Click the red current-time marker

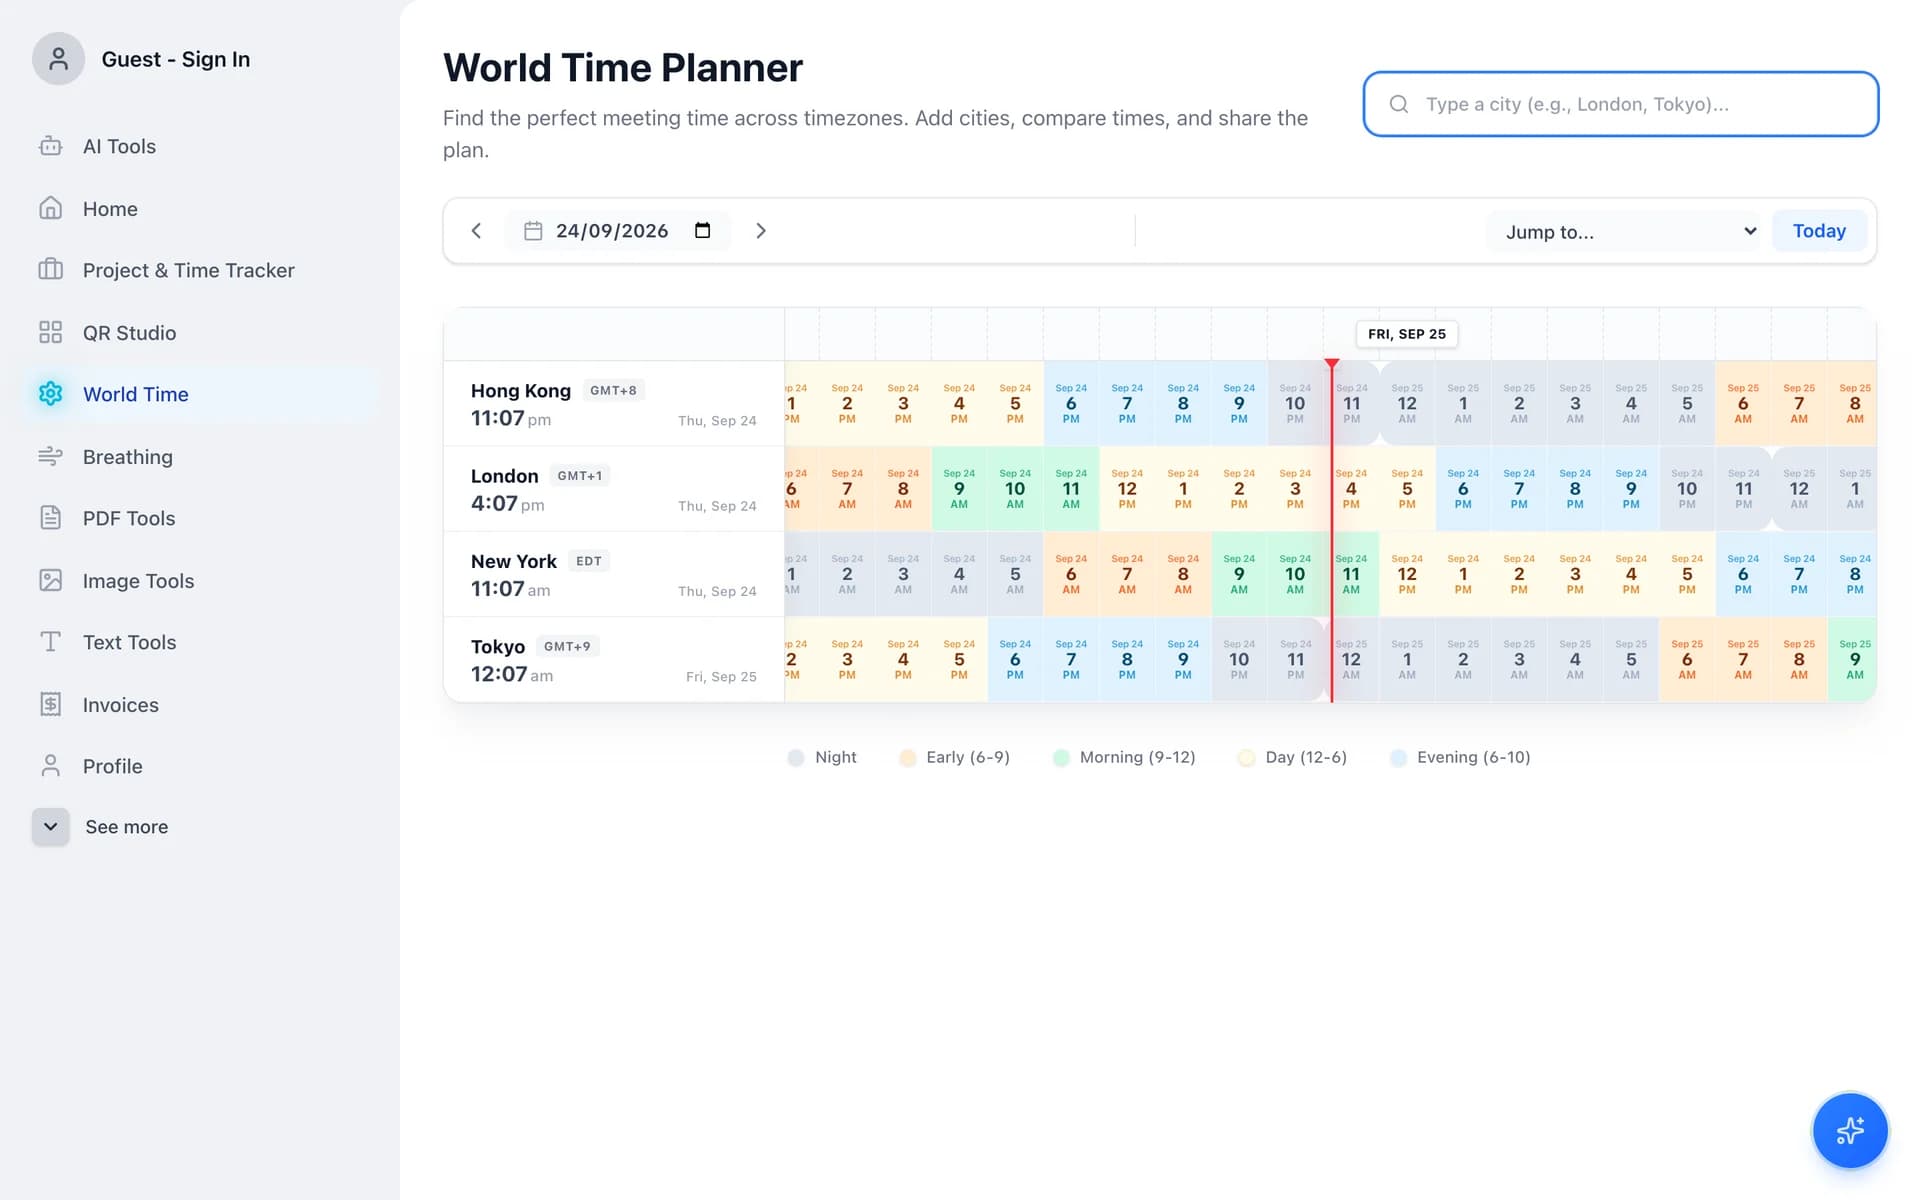1331,363
